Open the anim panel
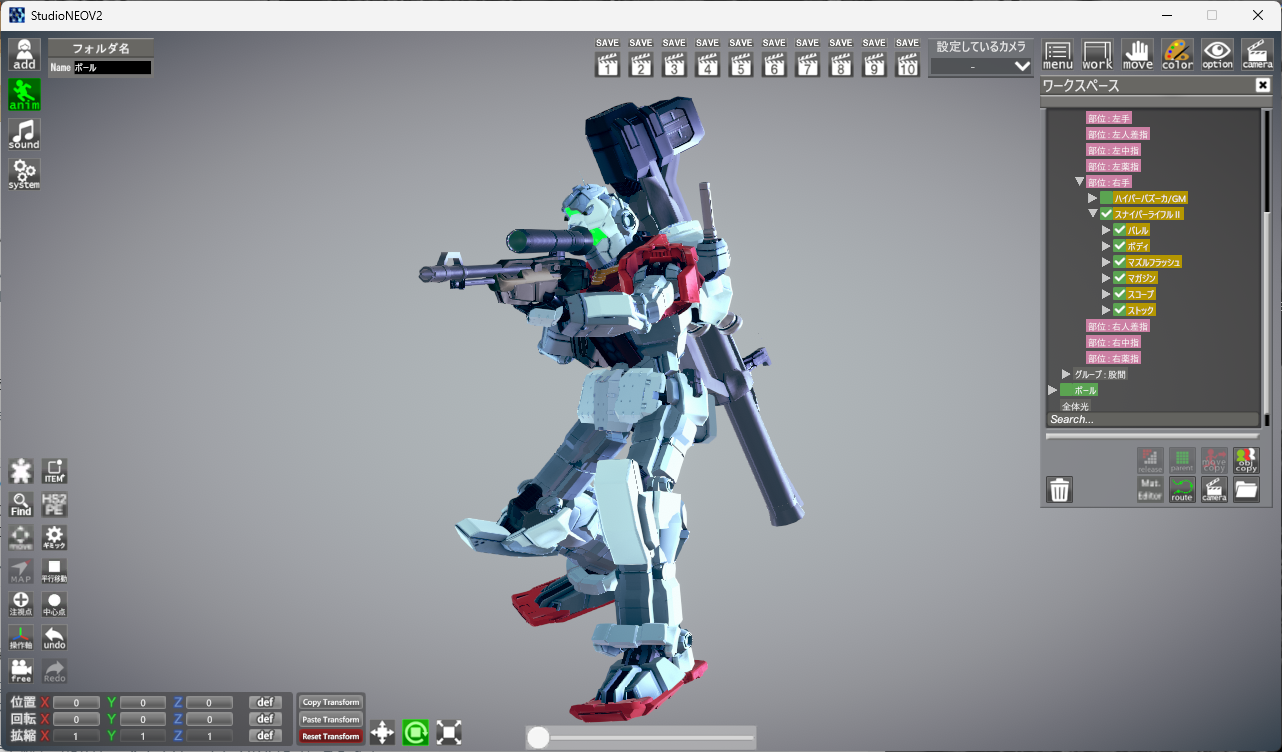 [25, 95]
